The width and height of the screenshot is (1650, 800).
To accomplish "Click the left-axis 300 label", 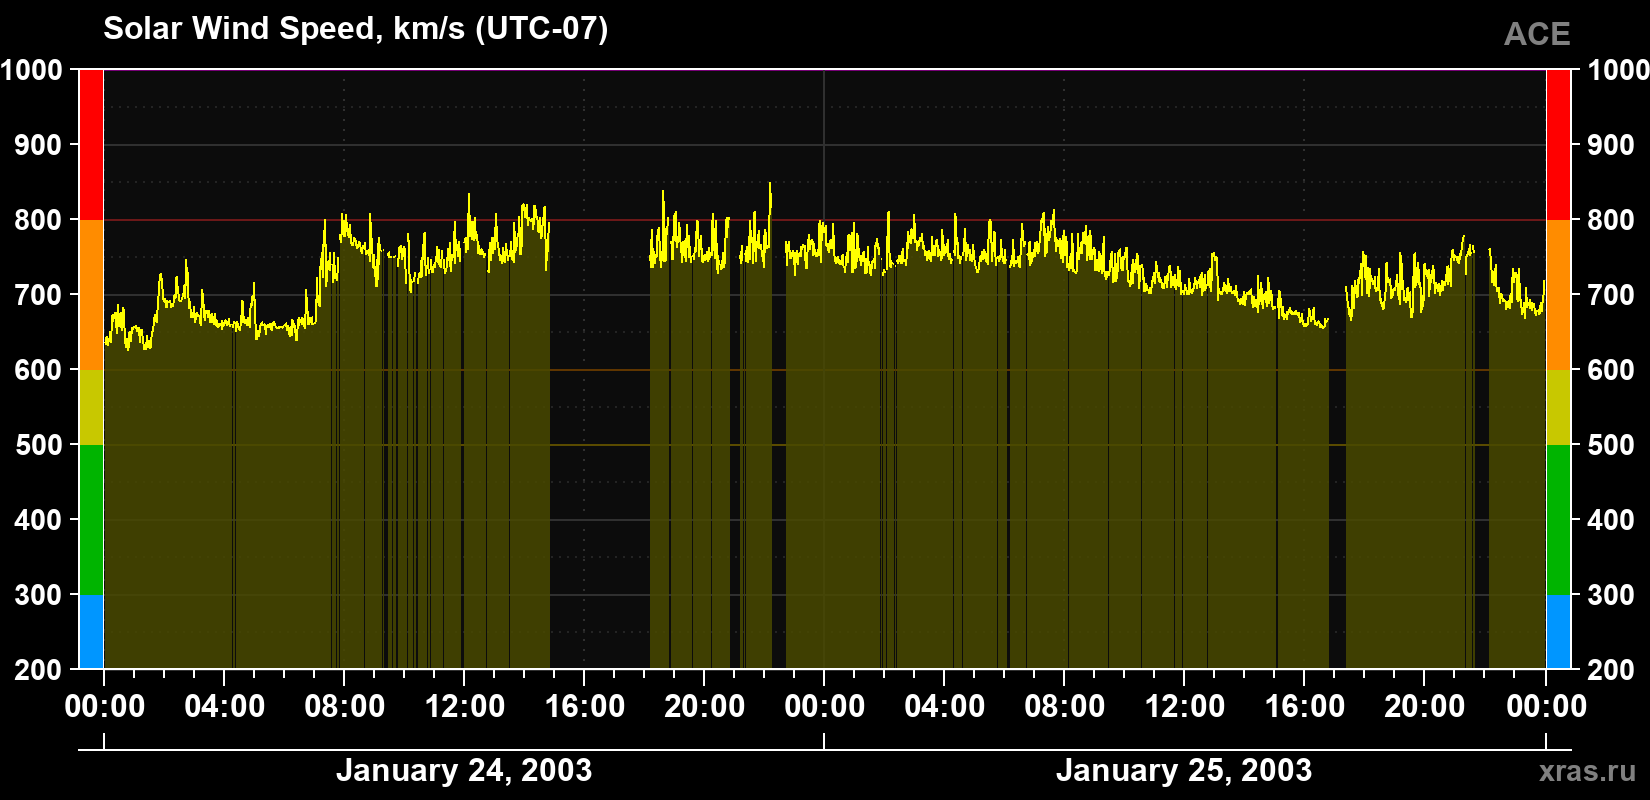I will [x=39, y=595].
